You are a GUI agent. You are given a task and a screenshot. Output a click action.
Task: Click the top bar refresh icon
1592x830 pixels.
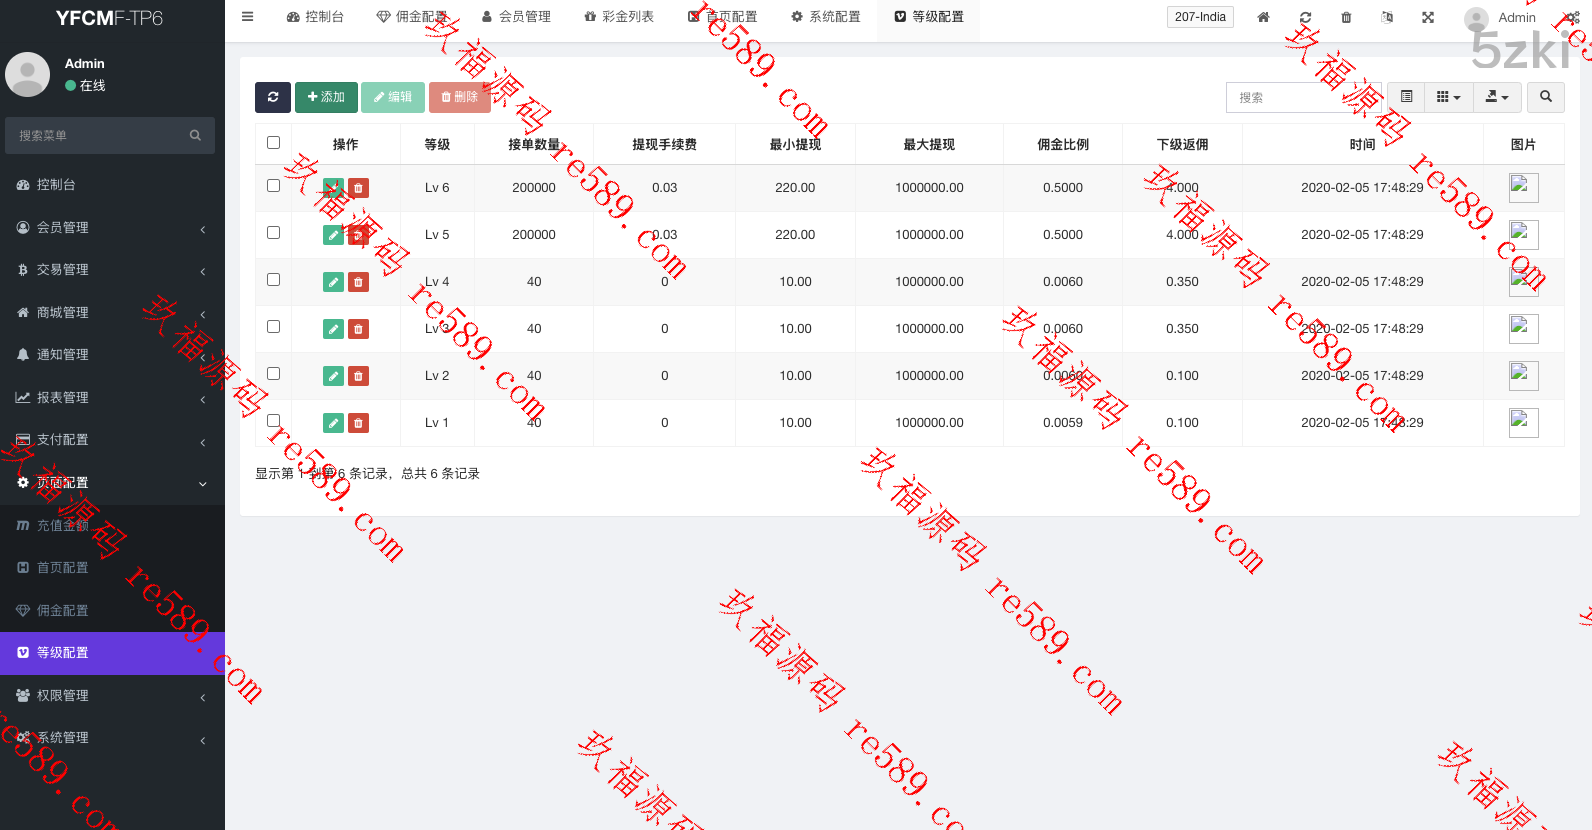1305,17
